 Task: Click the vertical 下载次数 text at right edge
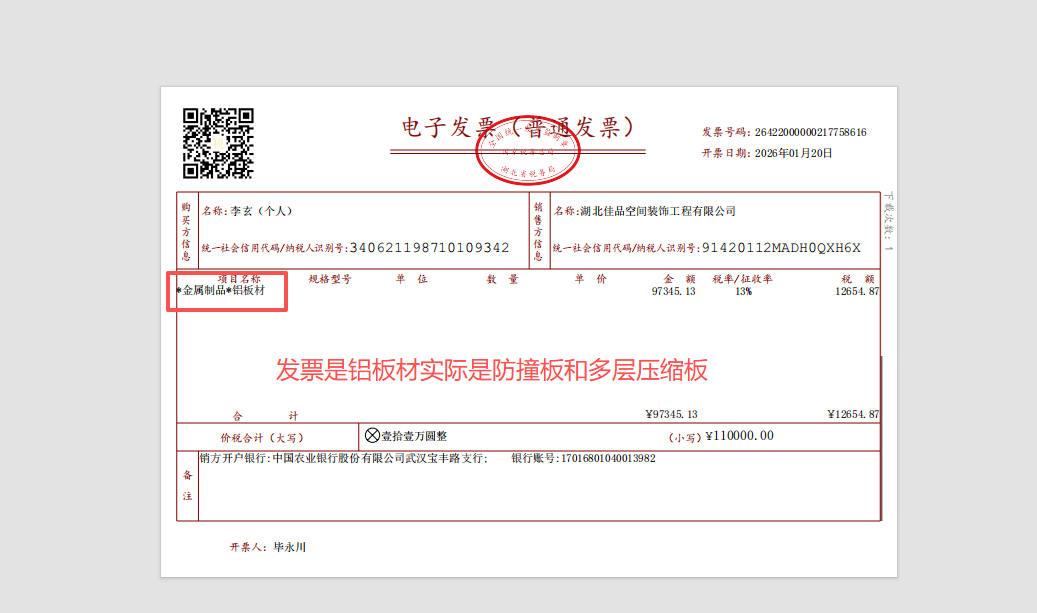point(888,220)
